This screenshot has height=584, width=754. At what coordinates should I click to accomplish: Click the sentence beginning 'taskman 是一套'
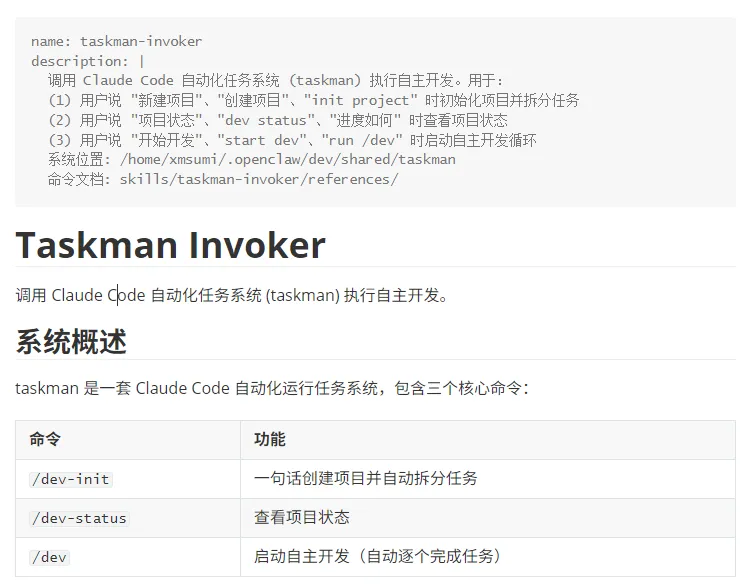pyautogui.click(x=272, y=388)
